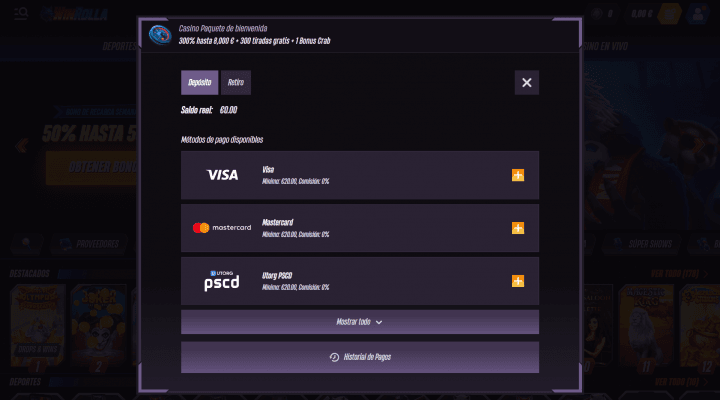The height and width of the screenshot is (400, 720).
Task: Click the header coin counter
Action: (x=603, y=14)
